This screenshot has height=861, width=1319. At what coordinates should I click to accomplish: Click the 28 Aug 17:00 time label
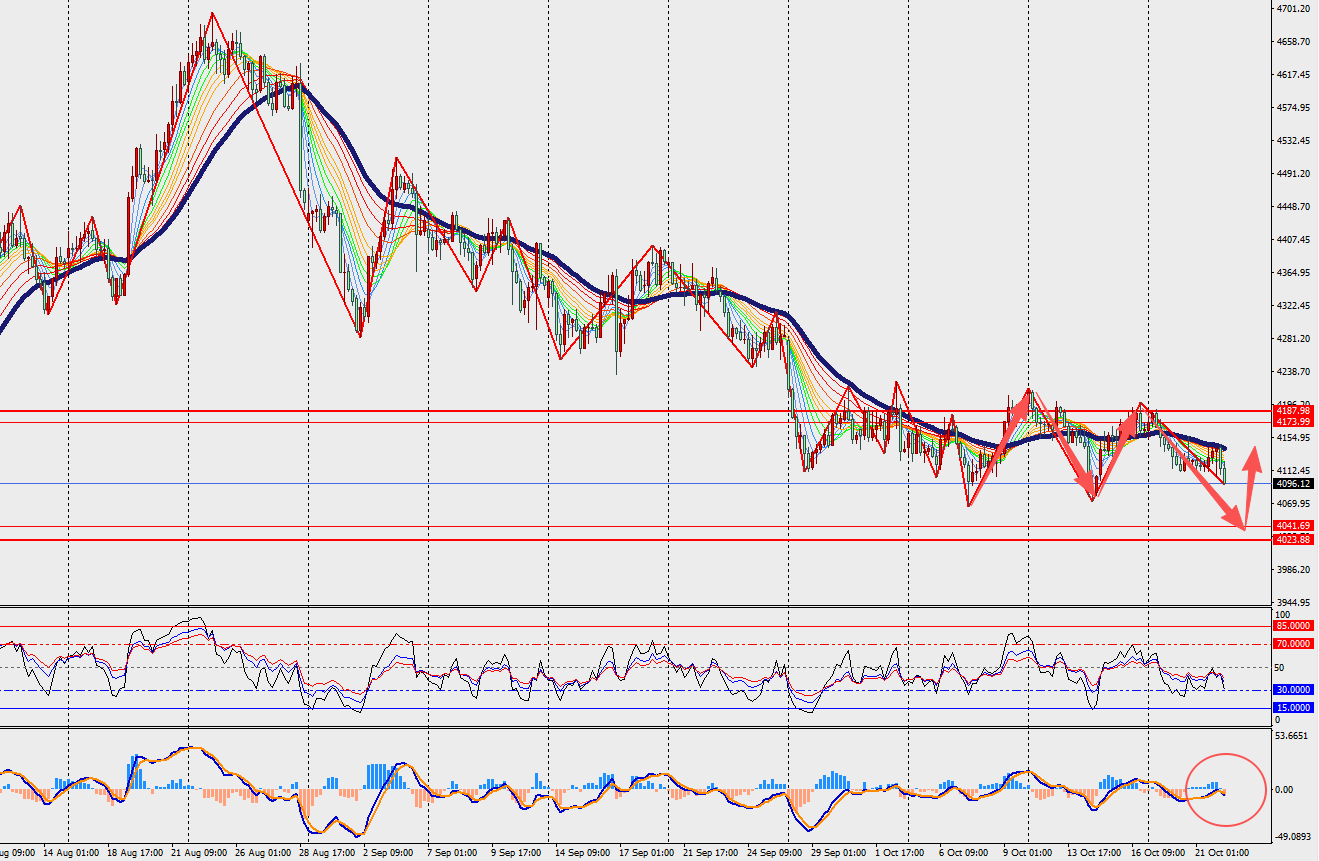(325, 853)
